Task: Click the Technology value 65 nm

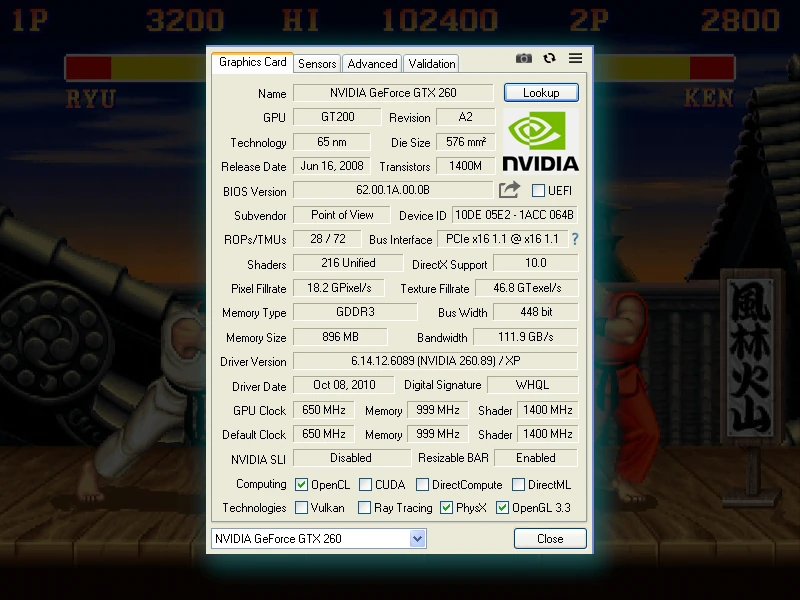Action: [332, 142]
